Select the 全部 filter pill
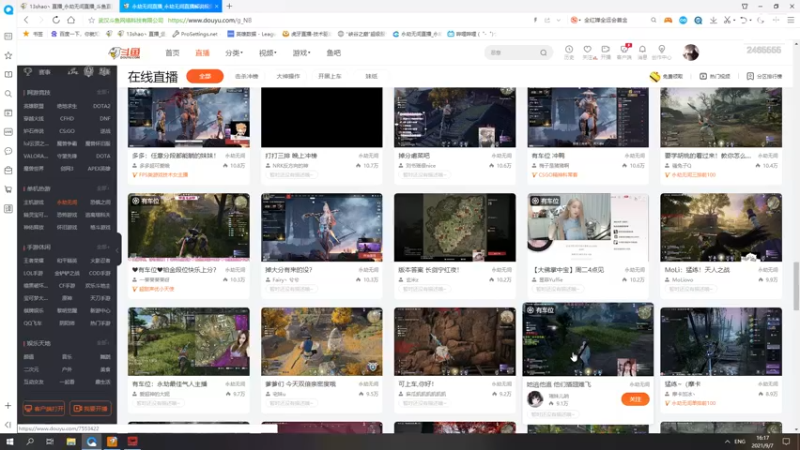Image resolution: width=800 pixels, height=450 pixels. click(x=205, y=76)
